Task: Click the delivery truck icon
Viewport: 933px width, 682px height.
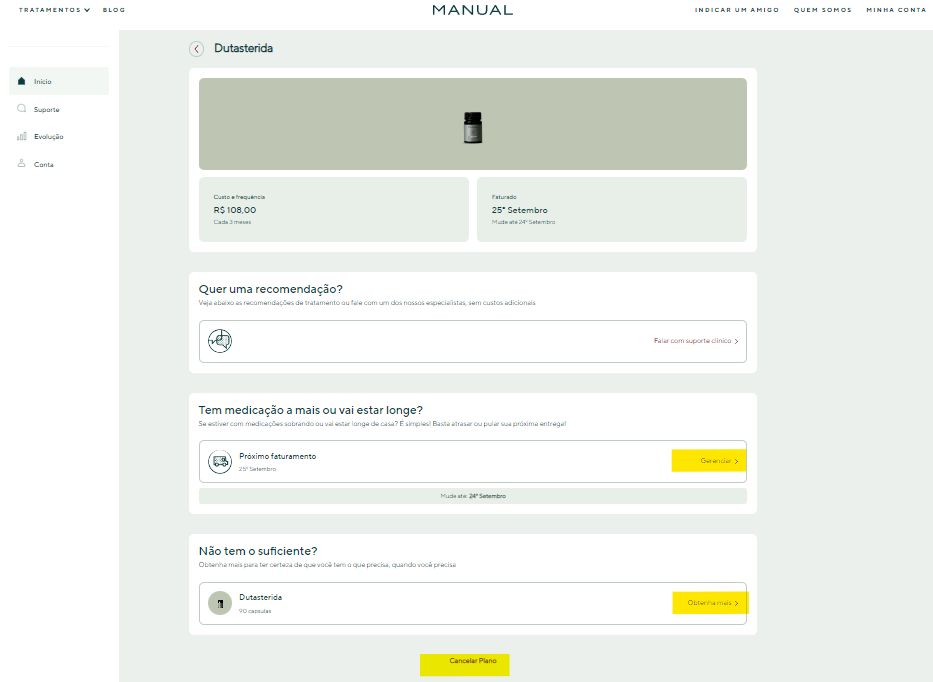Action: point(220,461)
